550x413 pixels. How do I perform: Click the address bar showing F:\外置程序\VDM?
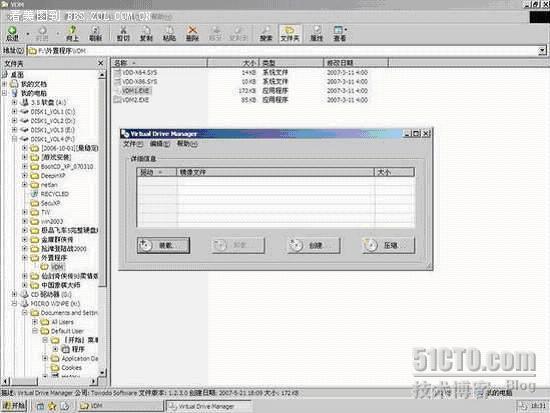(x=282, y=51)
